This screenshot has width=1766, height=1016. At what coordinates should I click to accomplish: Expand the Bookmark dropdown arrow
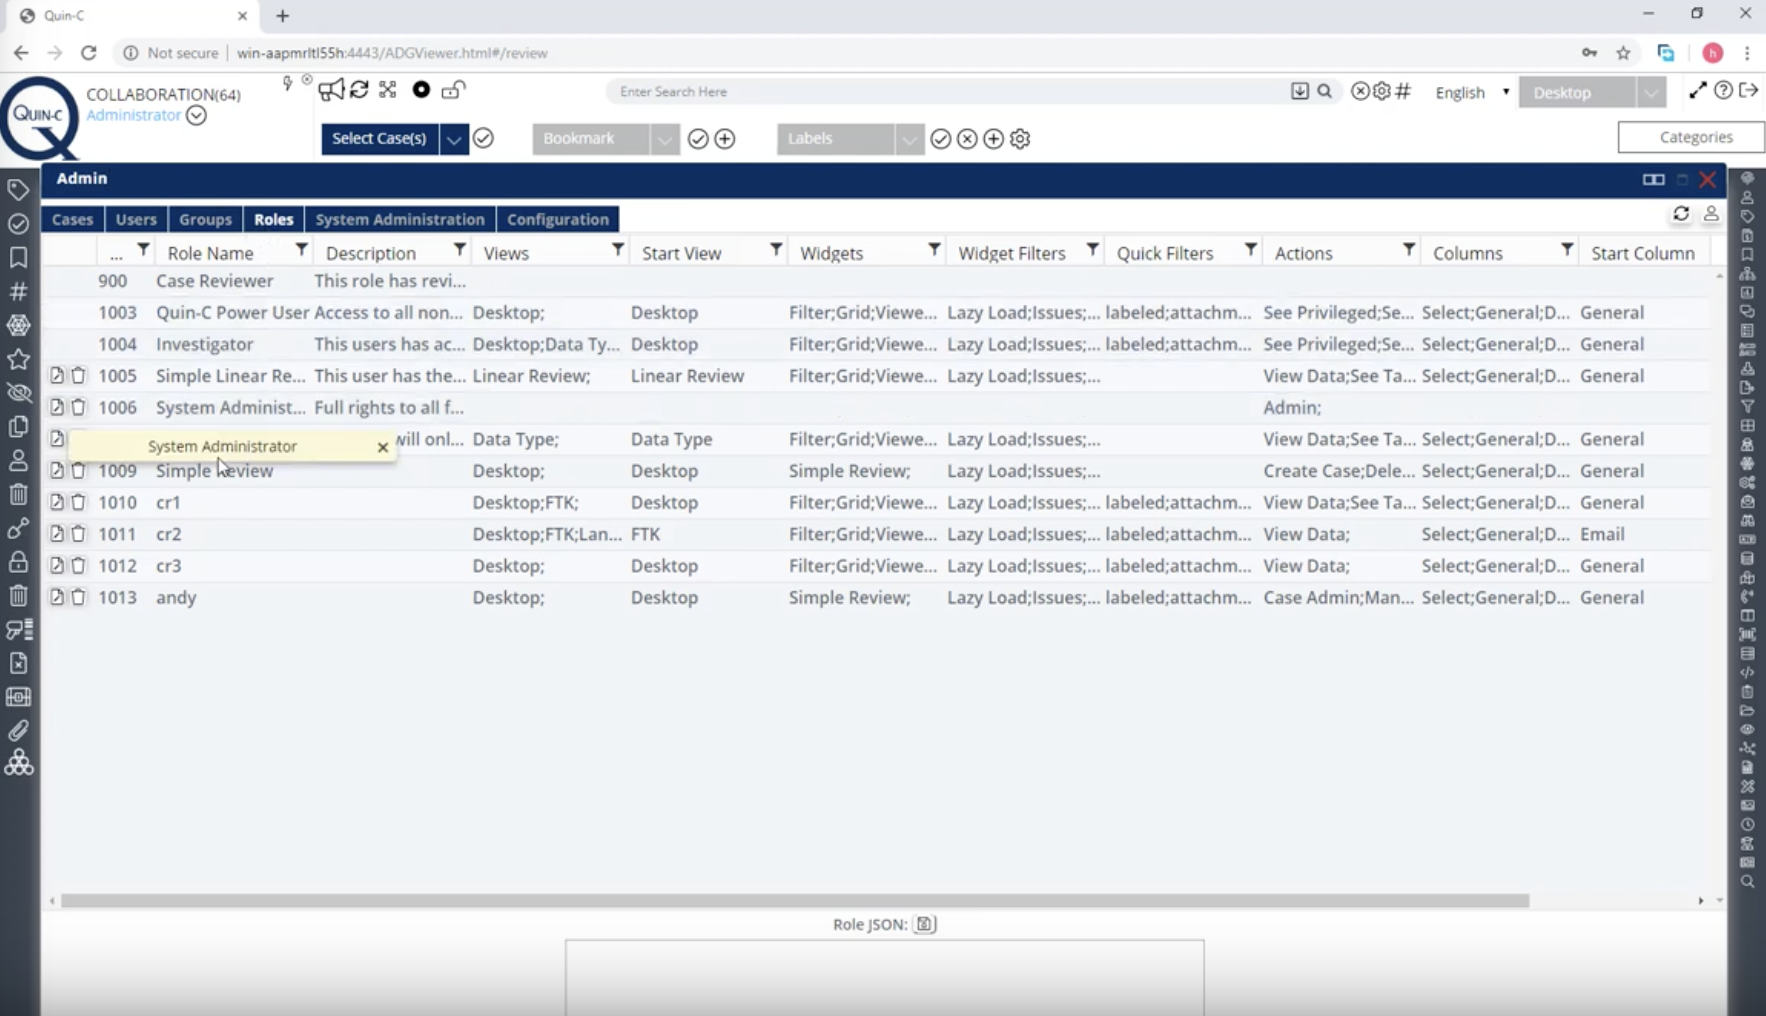point(664,139)
